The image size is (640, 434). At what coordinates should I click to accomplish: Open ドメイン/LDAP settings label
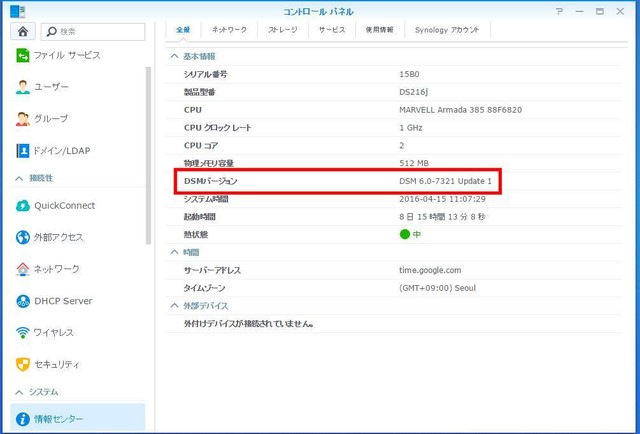click(x=62, y=151)
